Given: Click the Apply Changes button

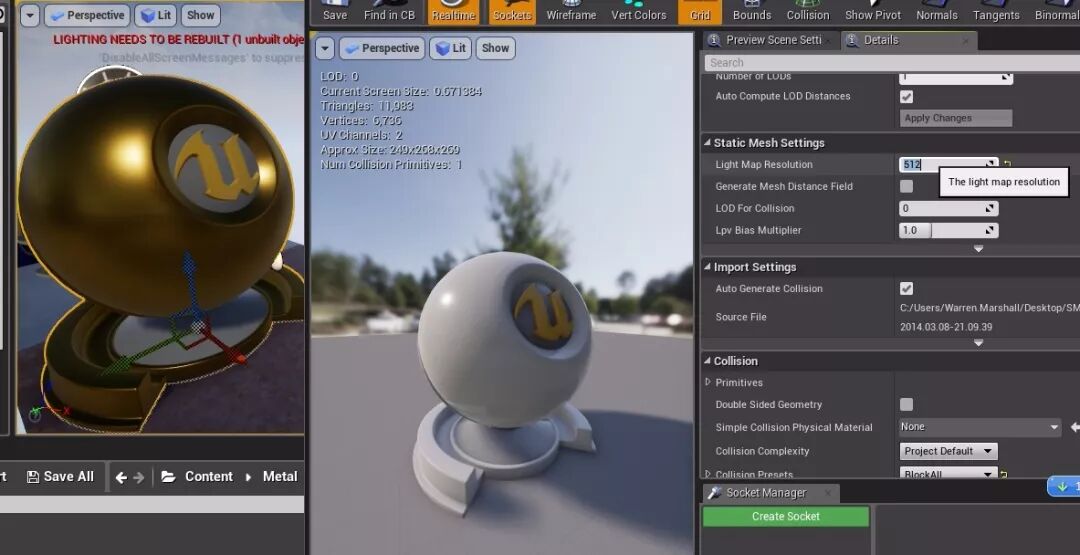Looking at the screenshot, I should [956, 118].
